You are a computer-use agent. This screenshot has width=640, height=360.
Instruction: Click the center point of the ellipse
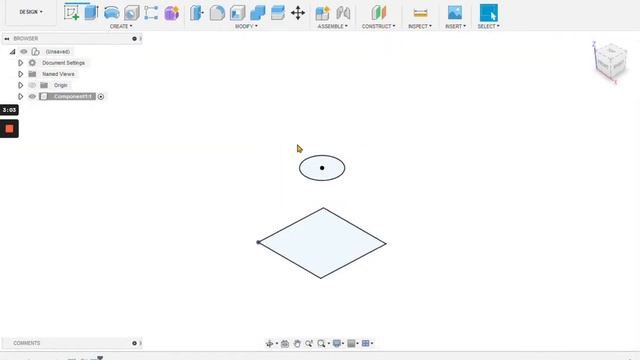[322, 168]
